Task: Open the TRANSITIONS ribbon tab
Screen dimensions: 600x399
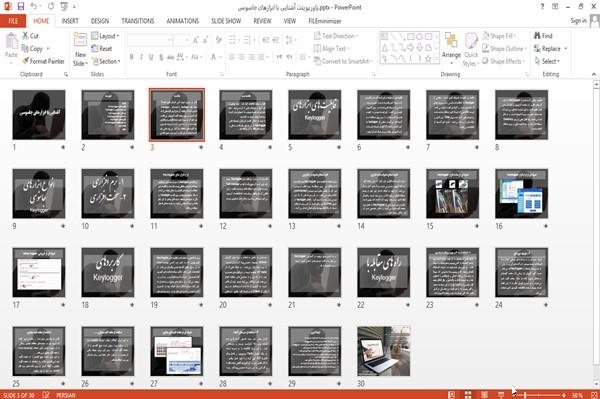Action: click(x=138, y=21)
